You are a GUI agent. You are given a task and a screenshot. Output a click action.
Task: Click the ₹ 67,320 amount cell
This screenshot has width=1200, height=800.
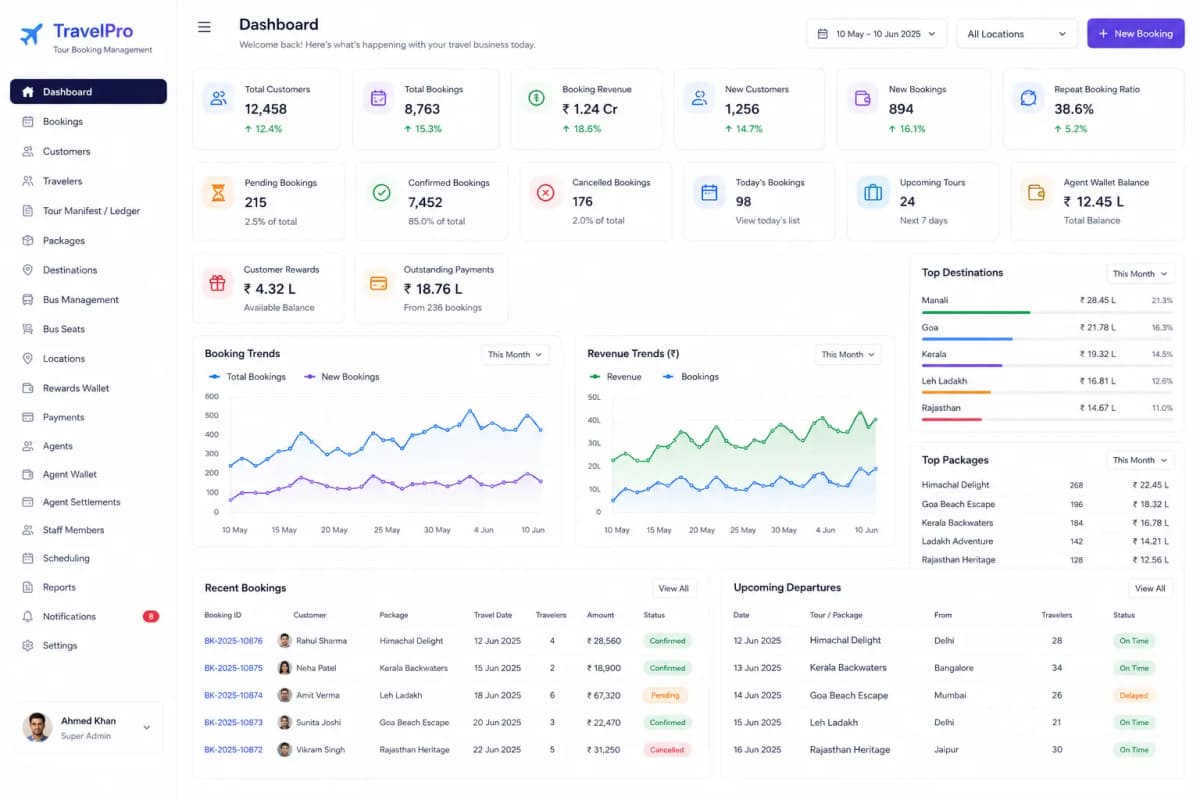[x=604, y=695]
